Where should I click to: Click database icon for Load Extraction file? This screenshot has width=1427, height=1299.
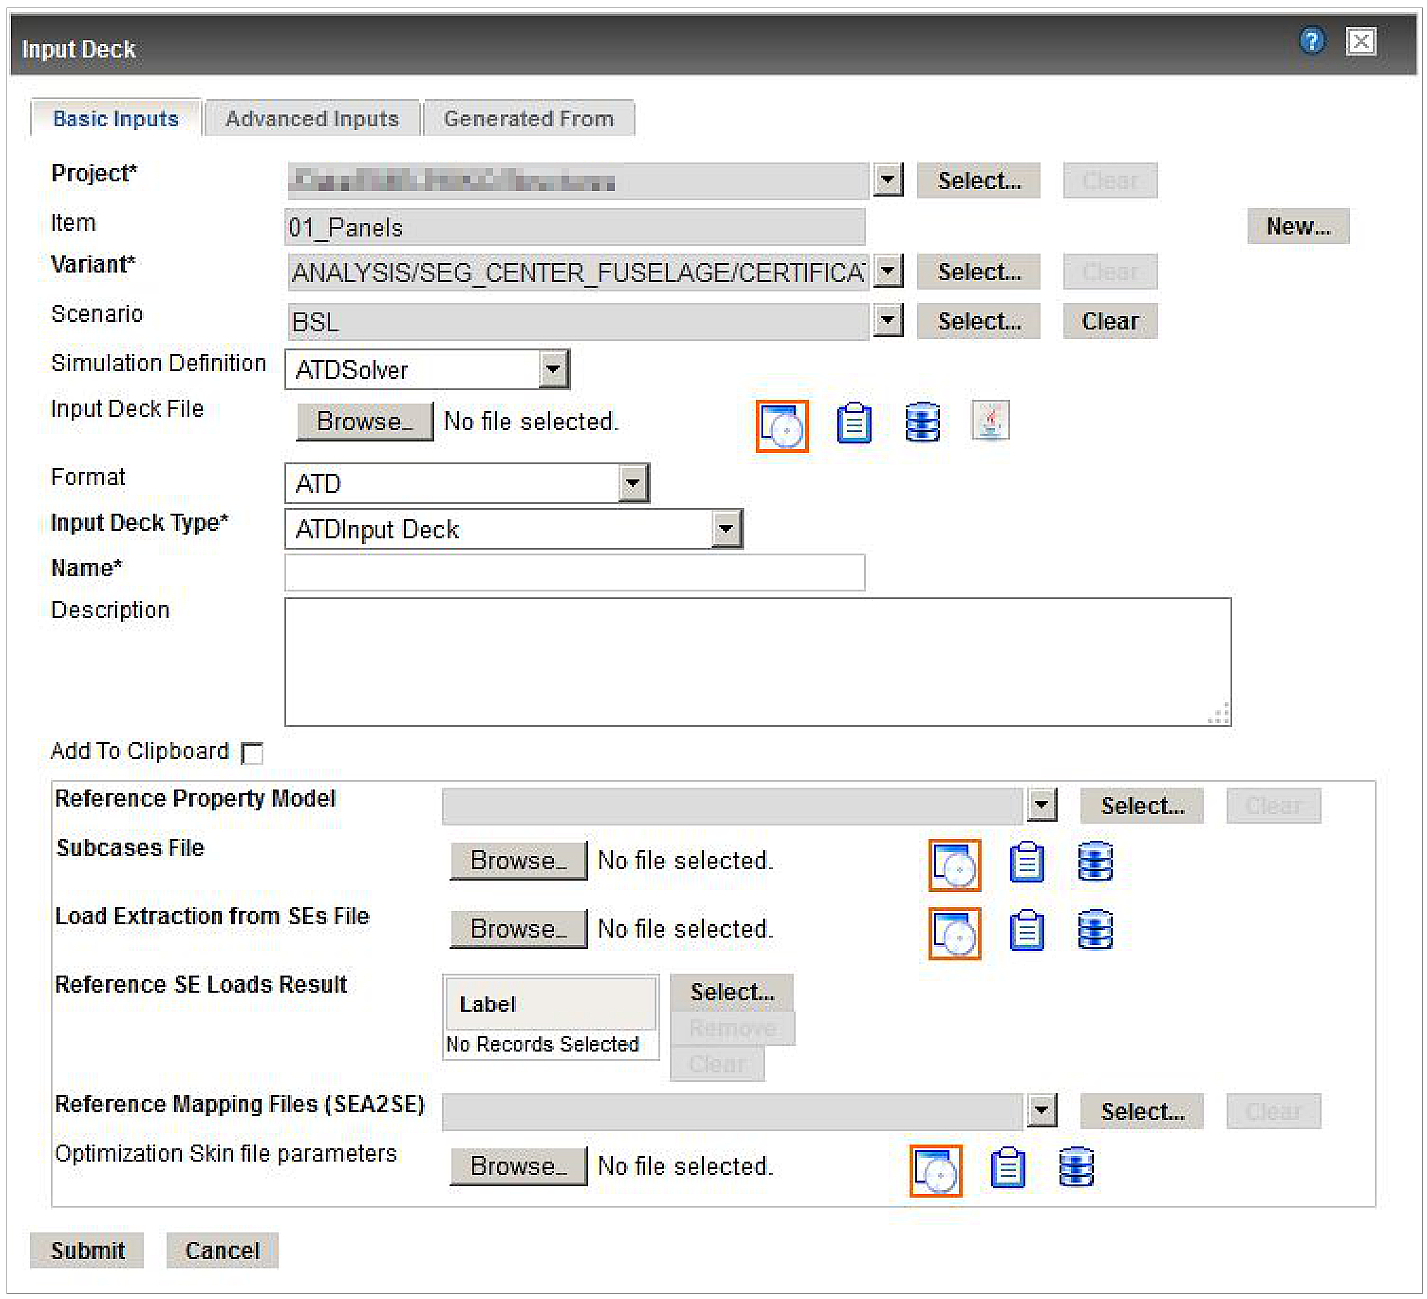[1095, 930]
